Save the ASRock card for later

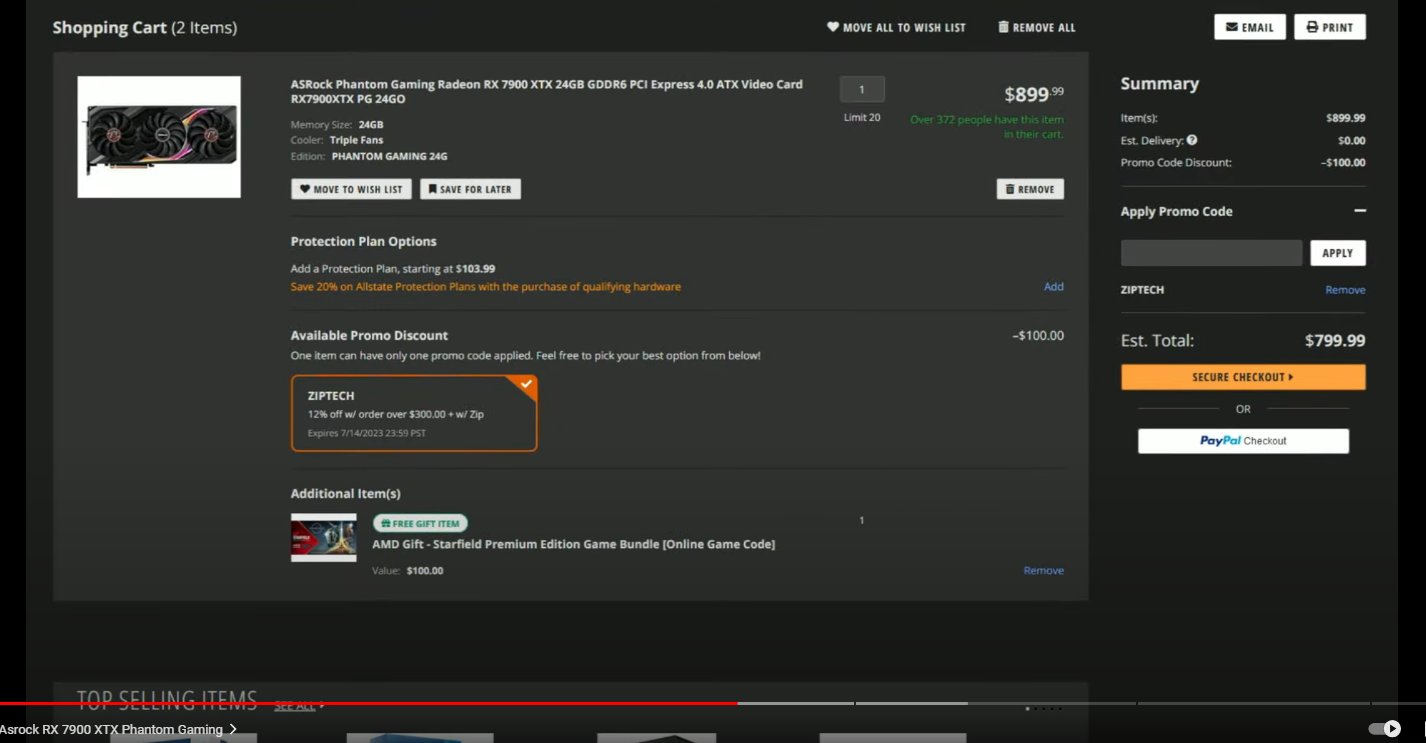pos(470,189)
